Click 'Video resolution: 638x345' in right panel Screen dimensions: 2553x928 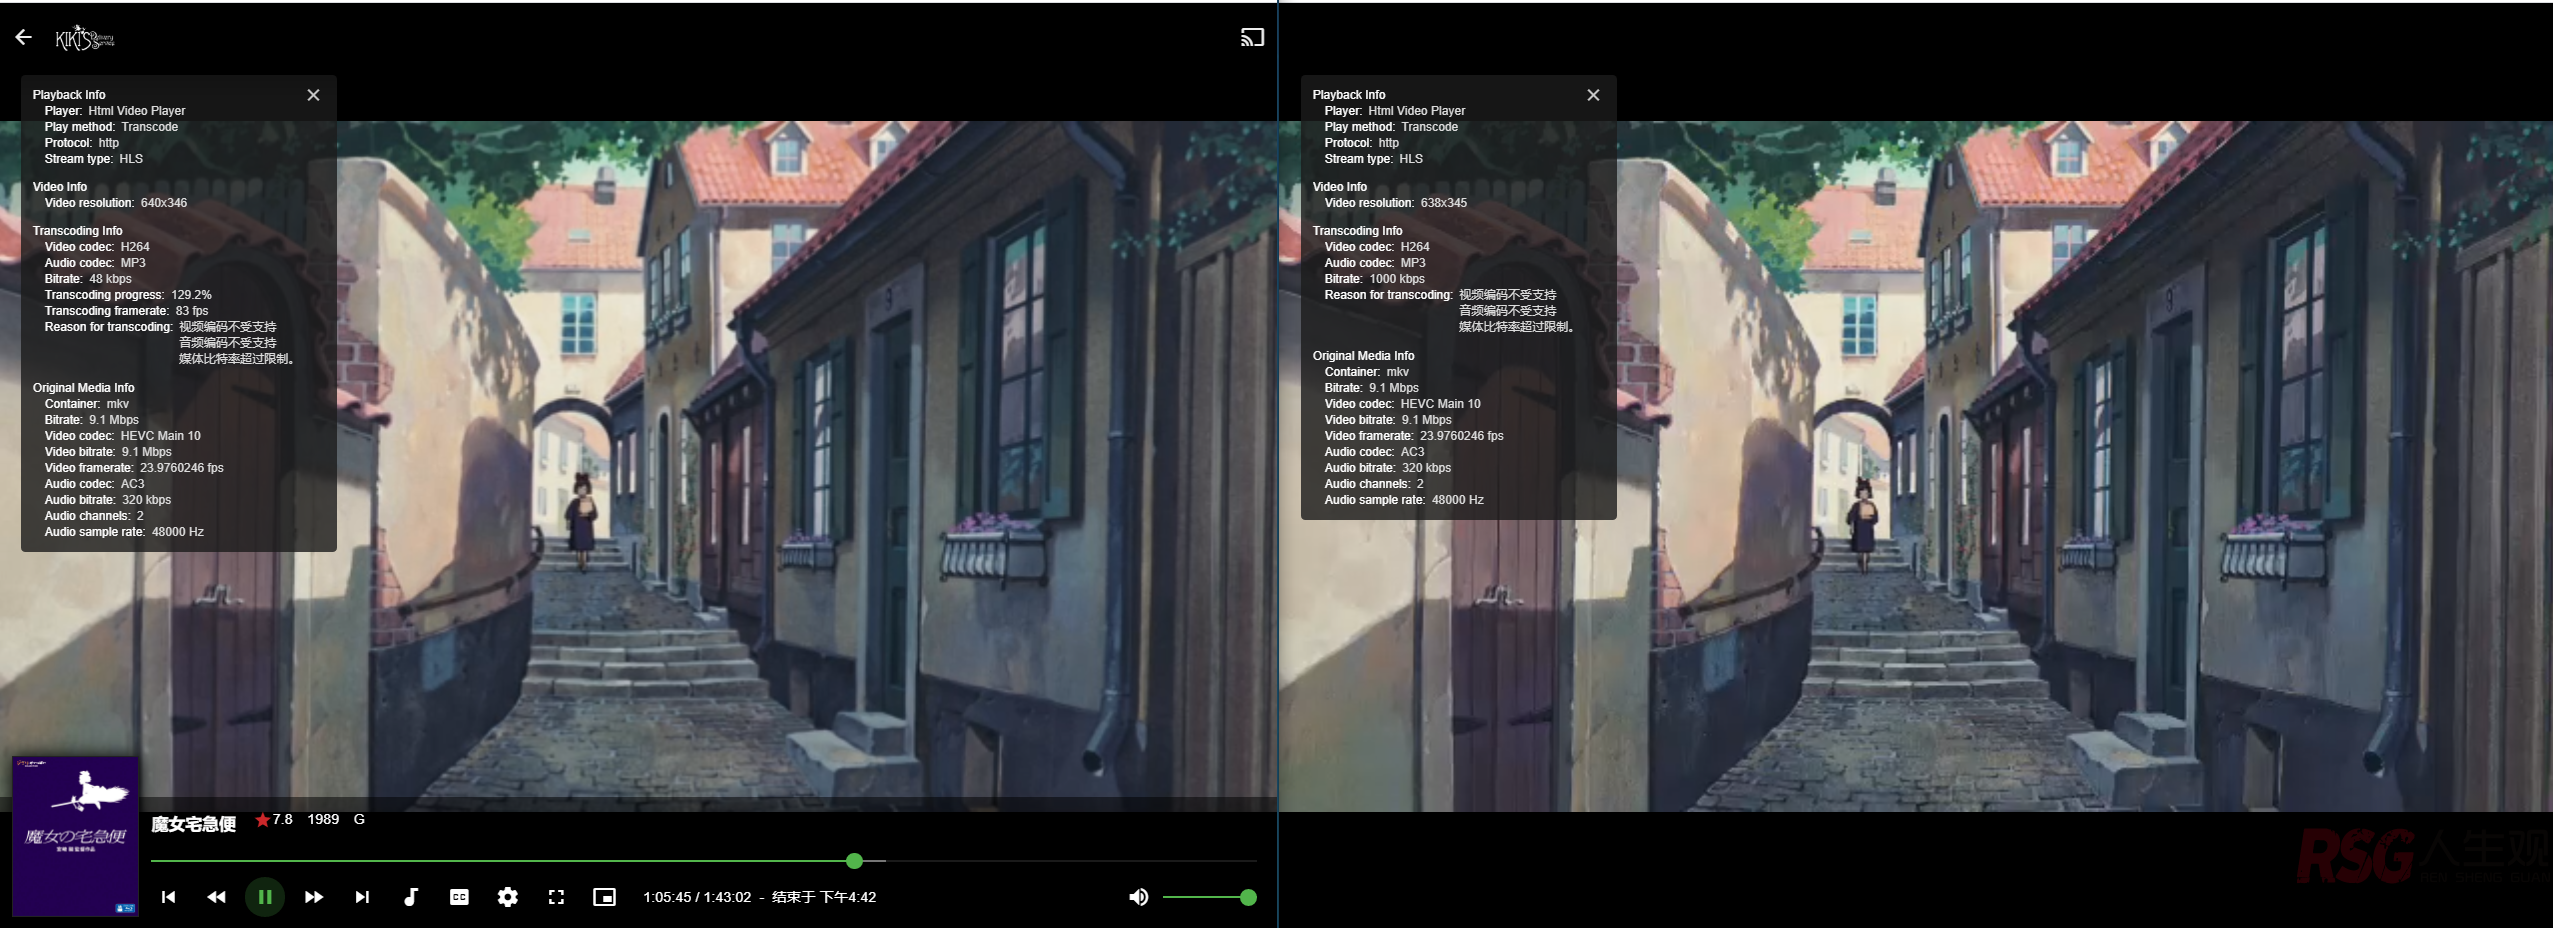pos(1396,203)
